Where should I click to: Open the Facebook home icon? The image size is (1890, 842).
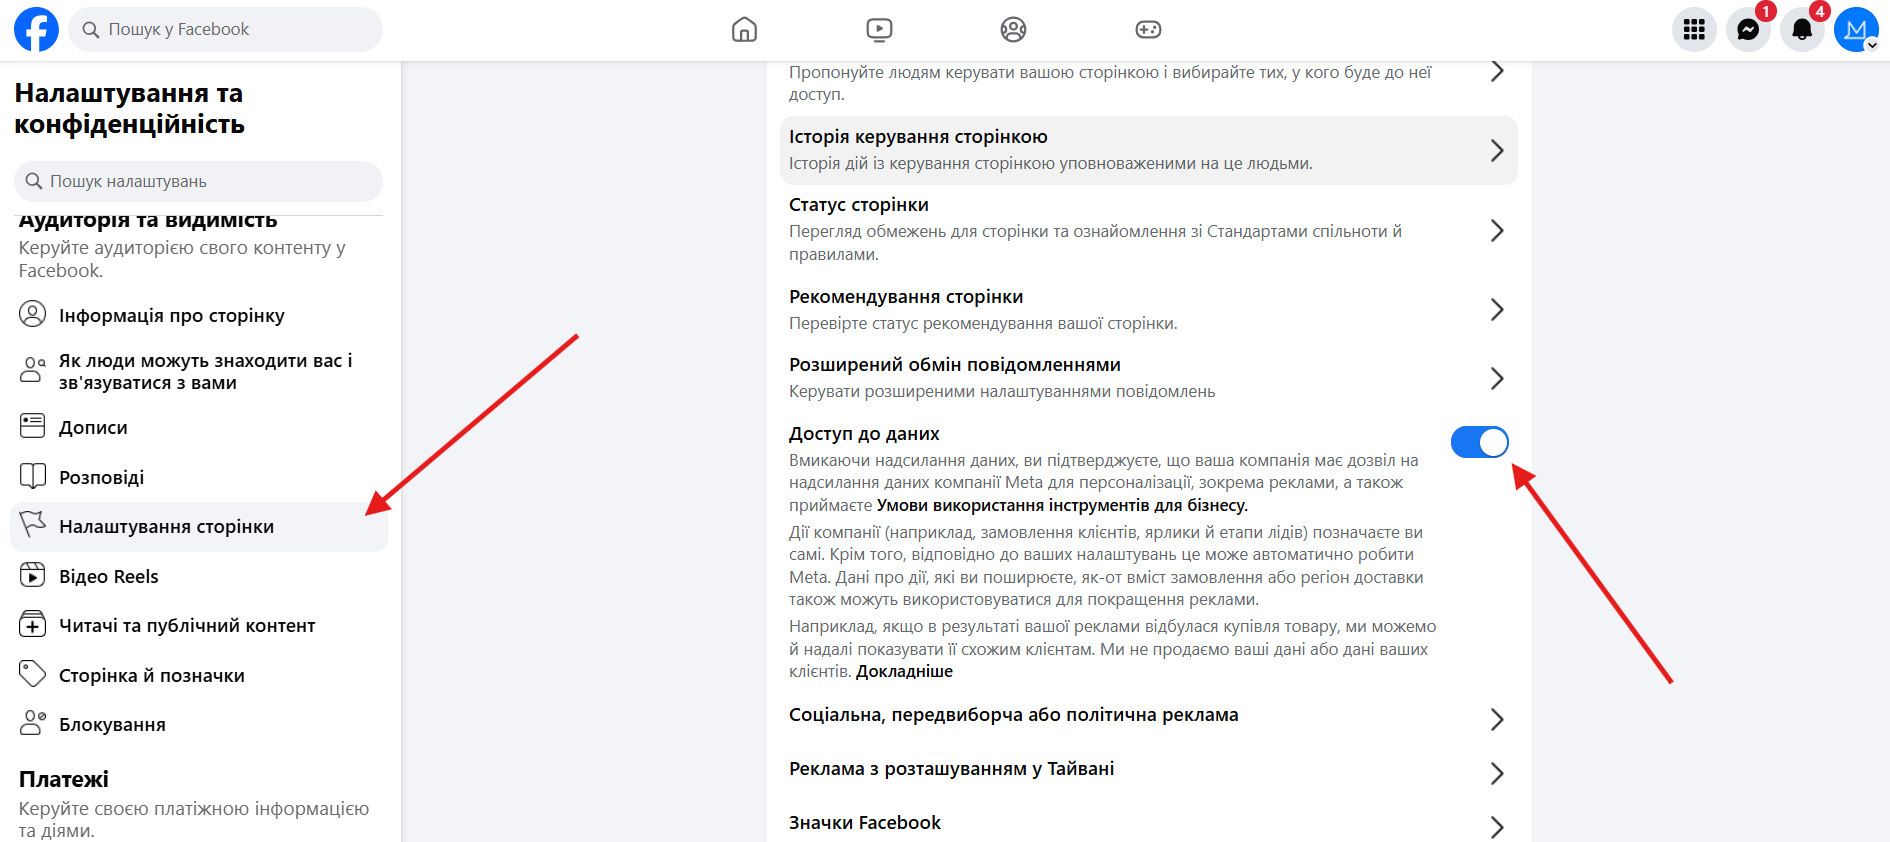pos(744,30)
